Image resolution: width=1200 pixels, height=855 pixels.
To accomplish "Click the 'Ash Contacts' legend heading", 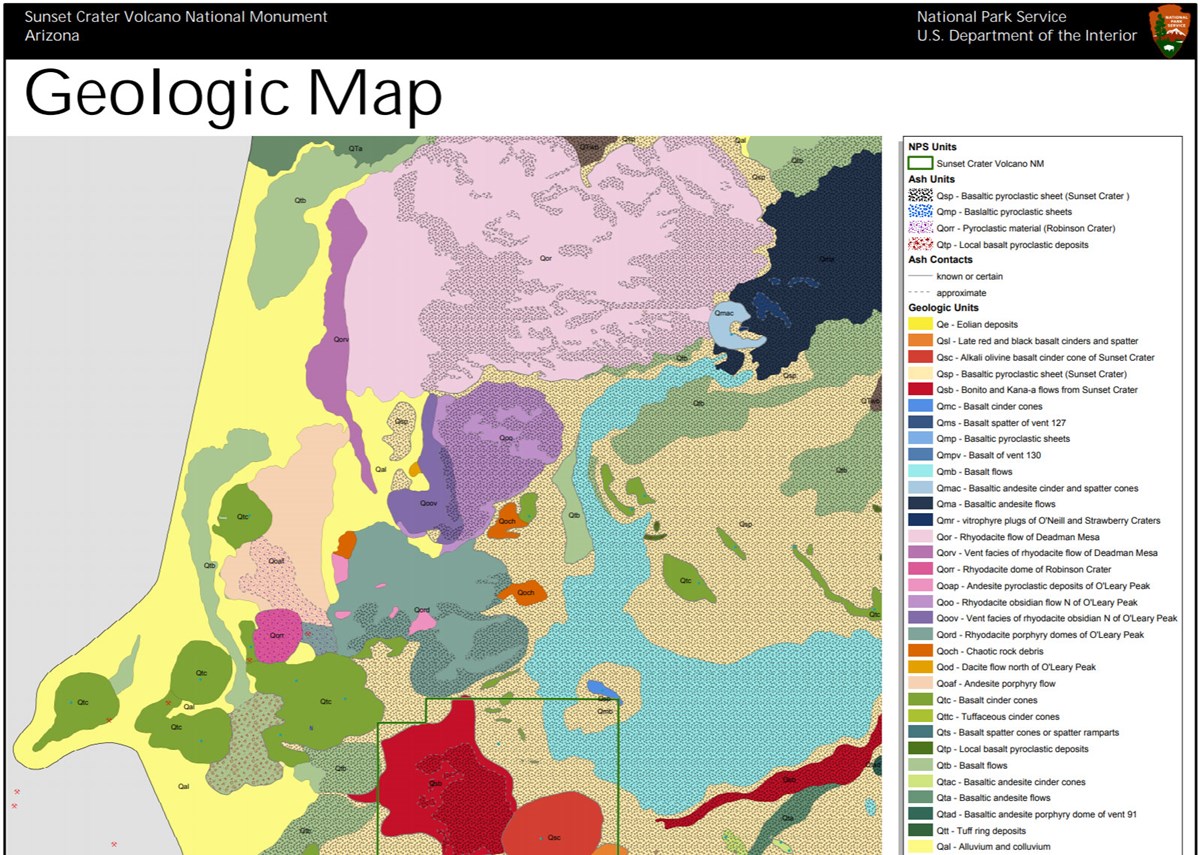I will click(x=940, y=260).
